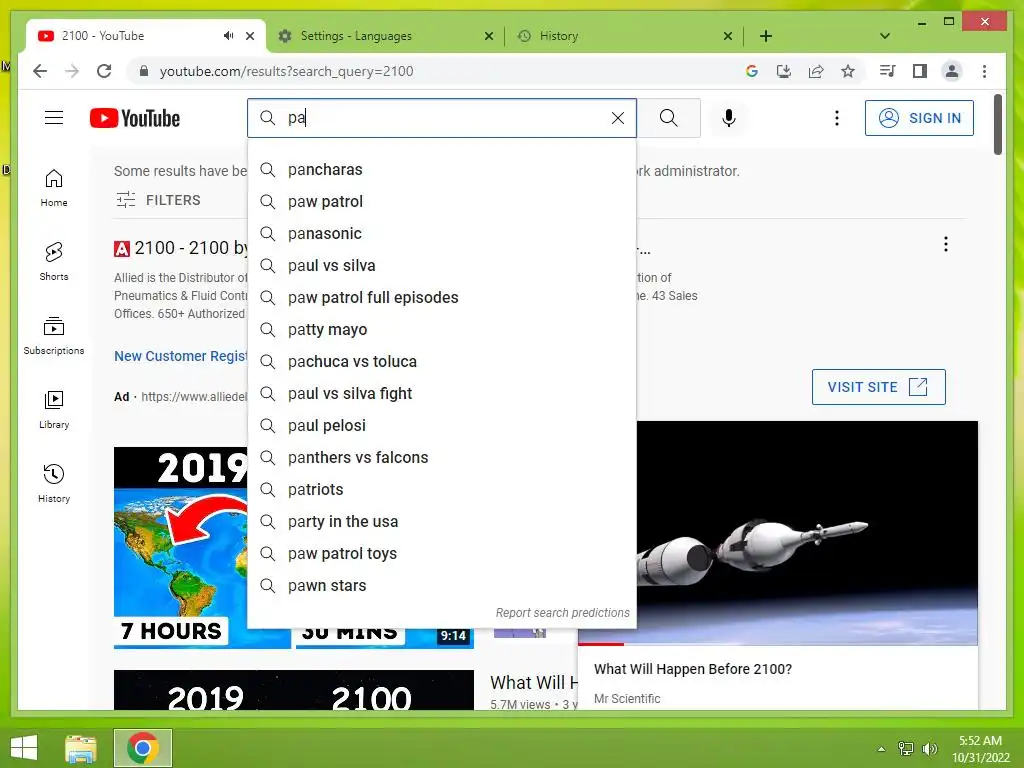The width and height of the screenshot is (1024, 768).
Task: Open the Home sidebar item
Action: [54, 188]
